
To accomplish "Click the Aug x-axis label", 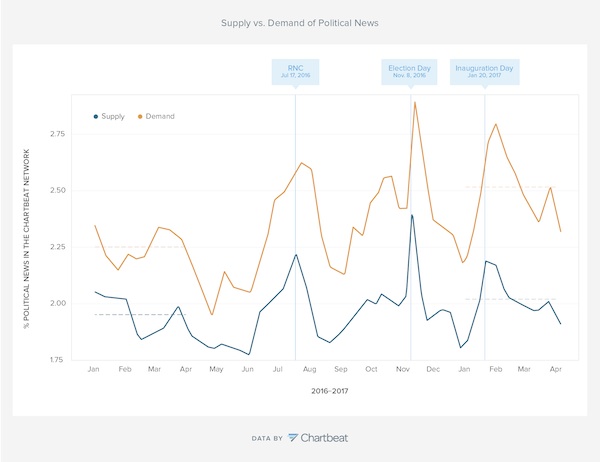I will 309,369.
